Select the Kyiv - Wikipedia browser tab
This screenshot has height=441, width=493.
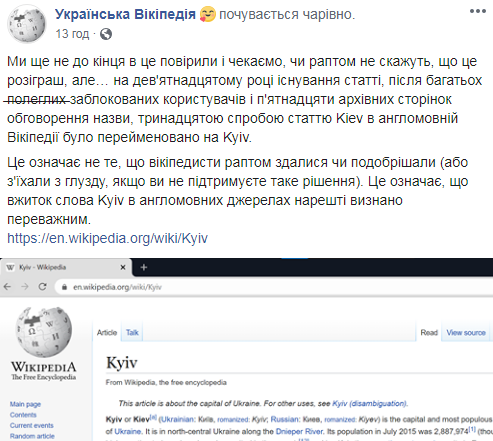coord(66,267)
